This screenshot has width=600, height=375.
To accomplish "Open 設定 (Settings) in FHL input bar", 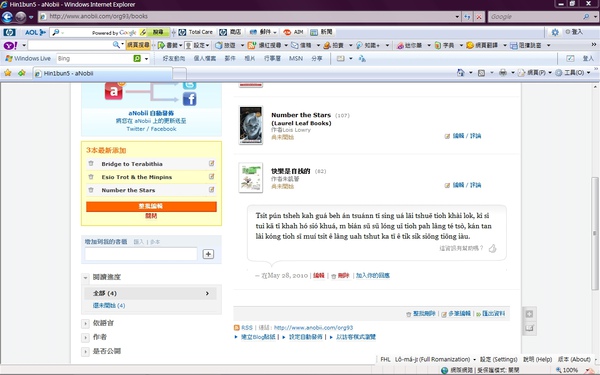I will (498, 359).
